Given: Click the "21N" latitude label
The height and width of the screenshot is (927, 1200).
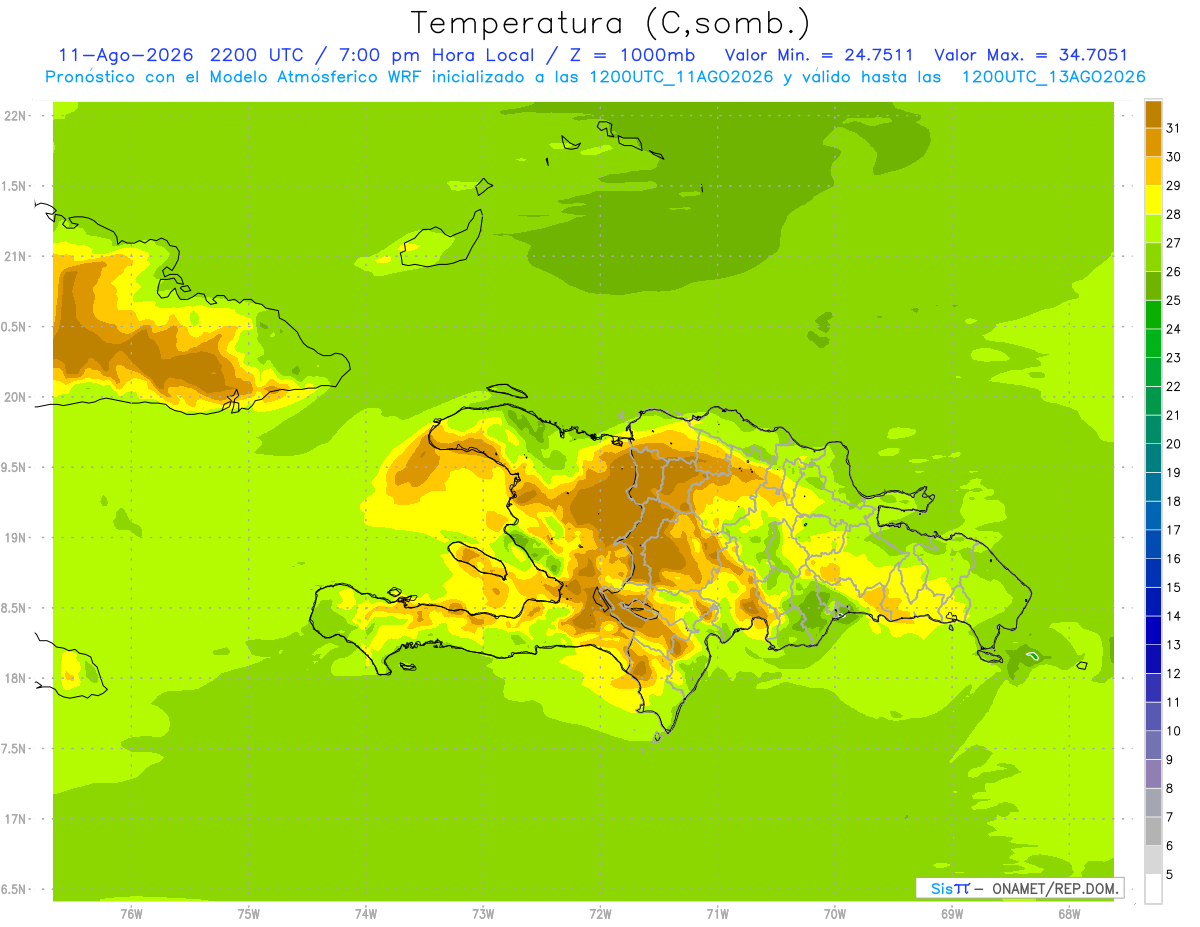Looking at the screenshot, I should pyautogui.click(x=15, y=257).
